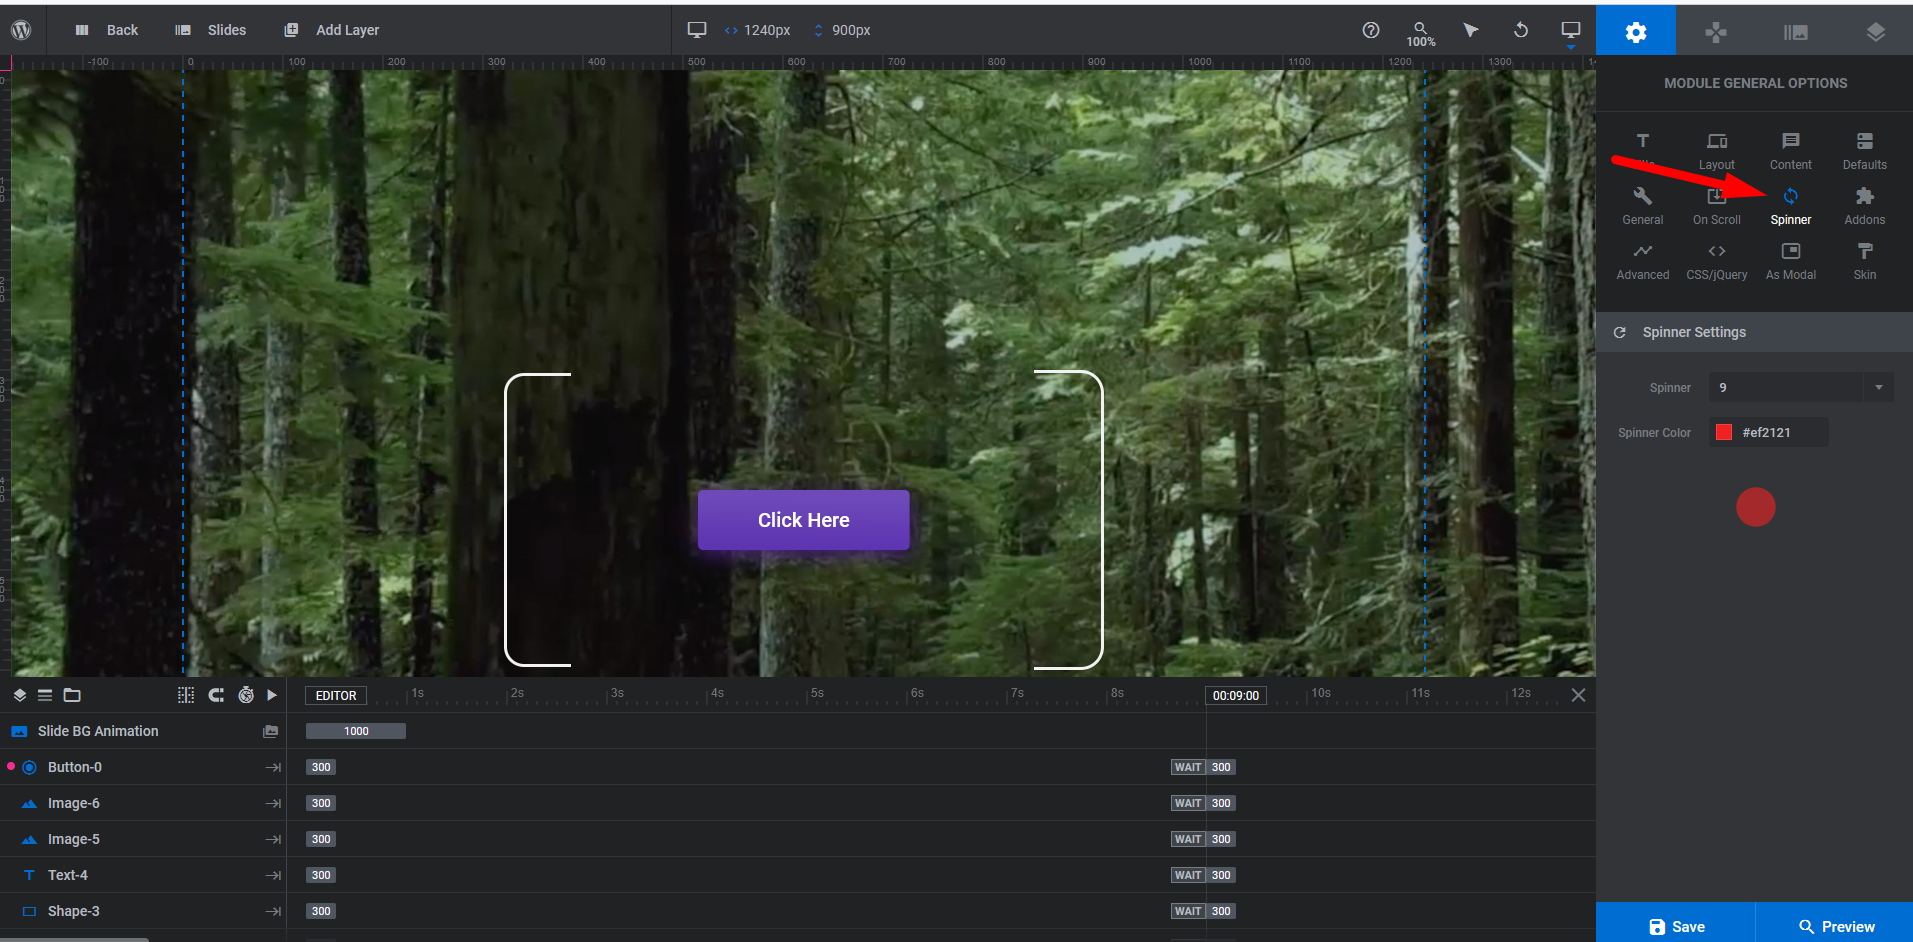Close the timeline panel

(x=1578, y=695)
